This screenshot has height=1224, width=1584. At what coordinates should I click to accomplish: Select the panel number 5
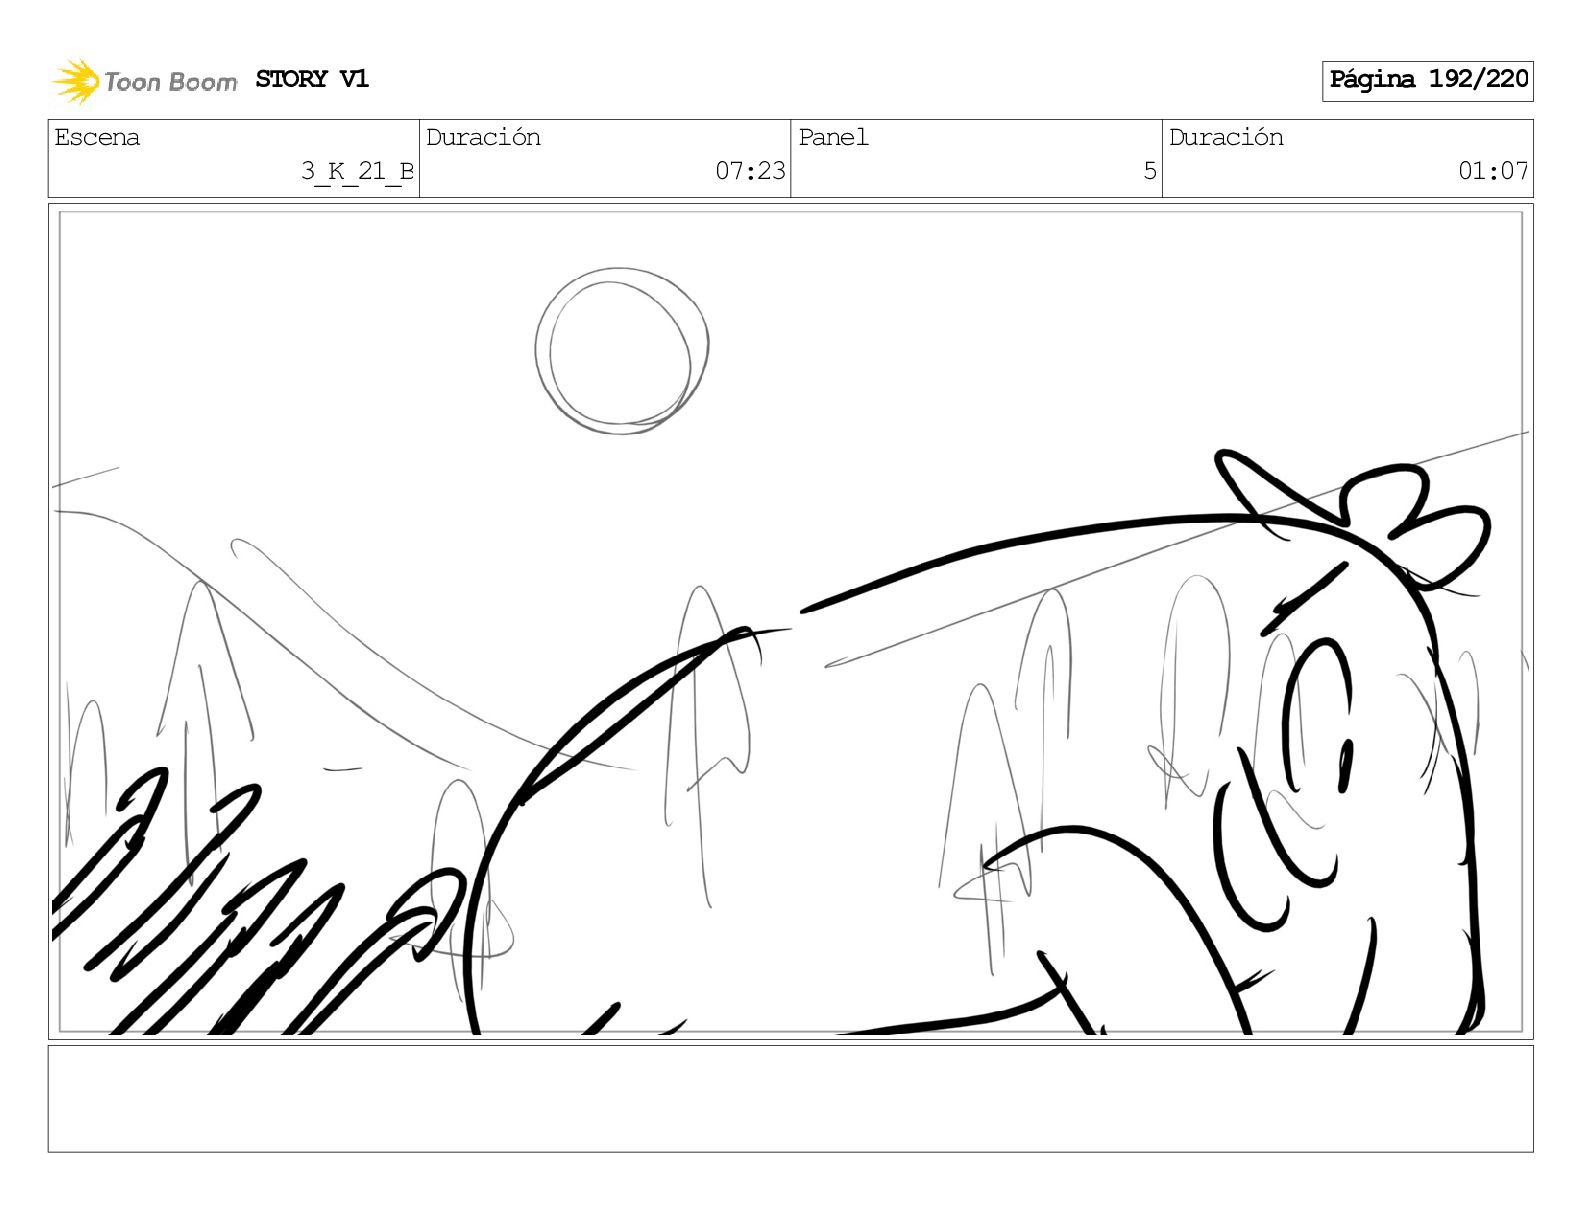pos(1150,171)
